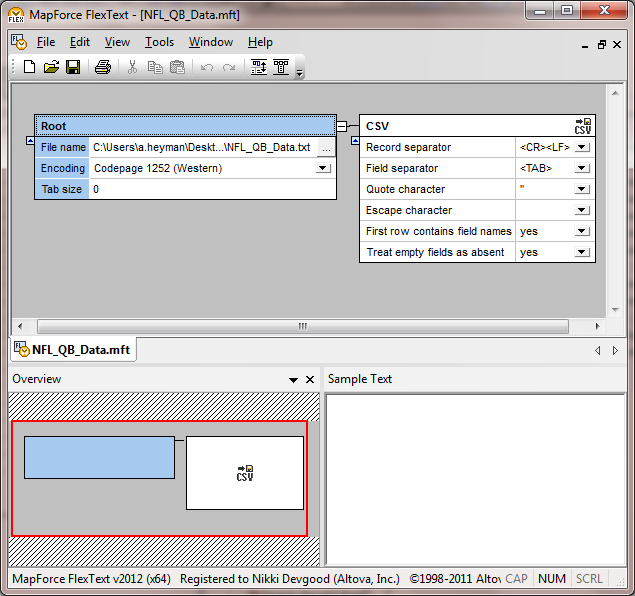
Task: Paste with the clipboard icon
Action: tap(177, 67)
